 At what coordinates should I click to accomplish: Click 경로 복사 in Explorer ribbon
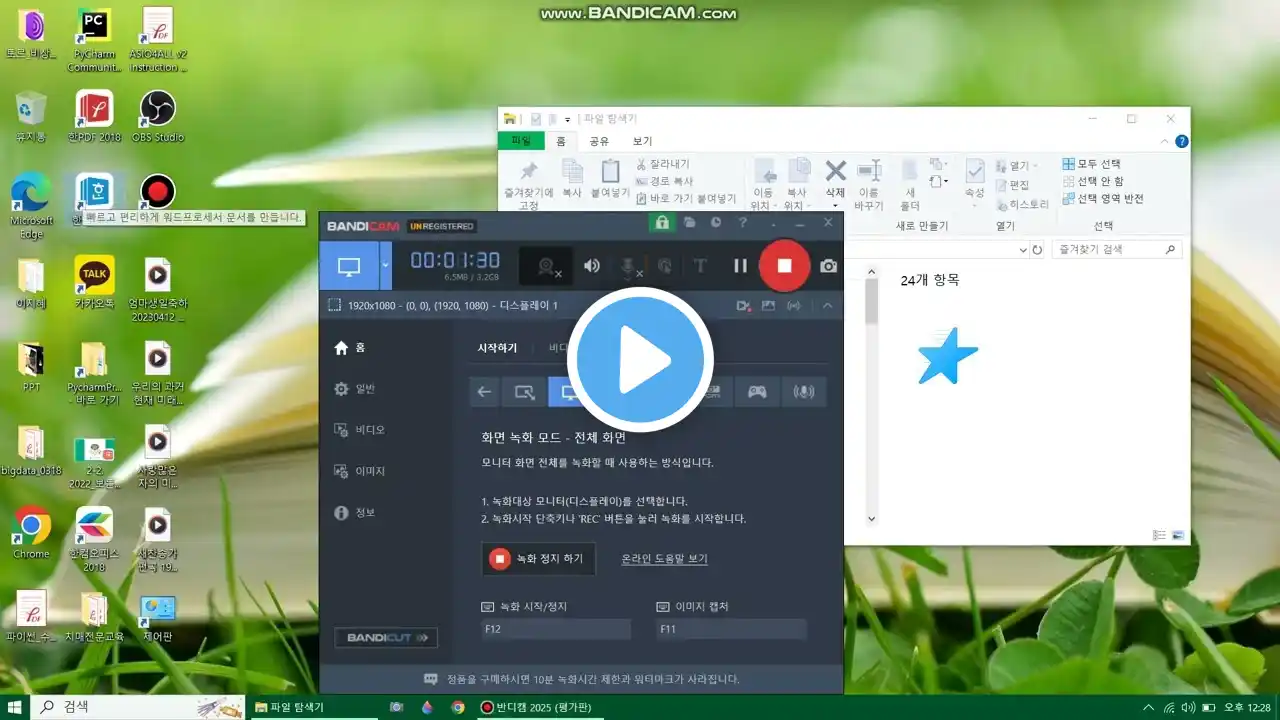665,182
